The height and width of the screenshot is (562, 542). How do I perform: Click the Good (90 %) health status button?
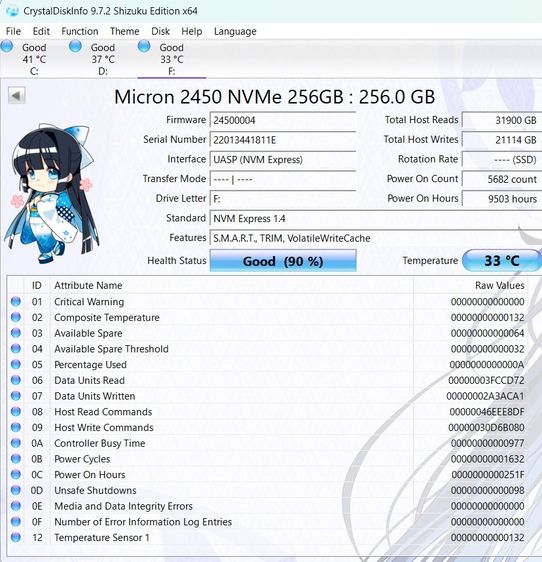tap(283, 261)
